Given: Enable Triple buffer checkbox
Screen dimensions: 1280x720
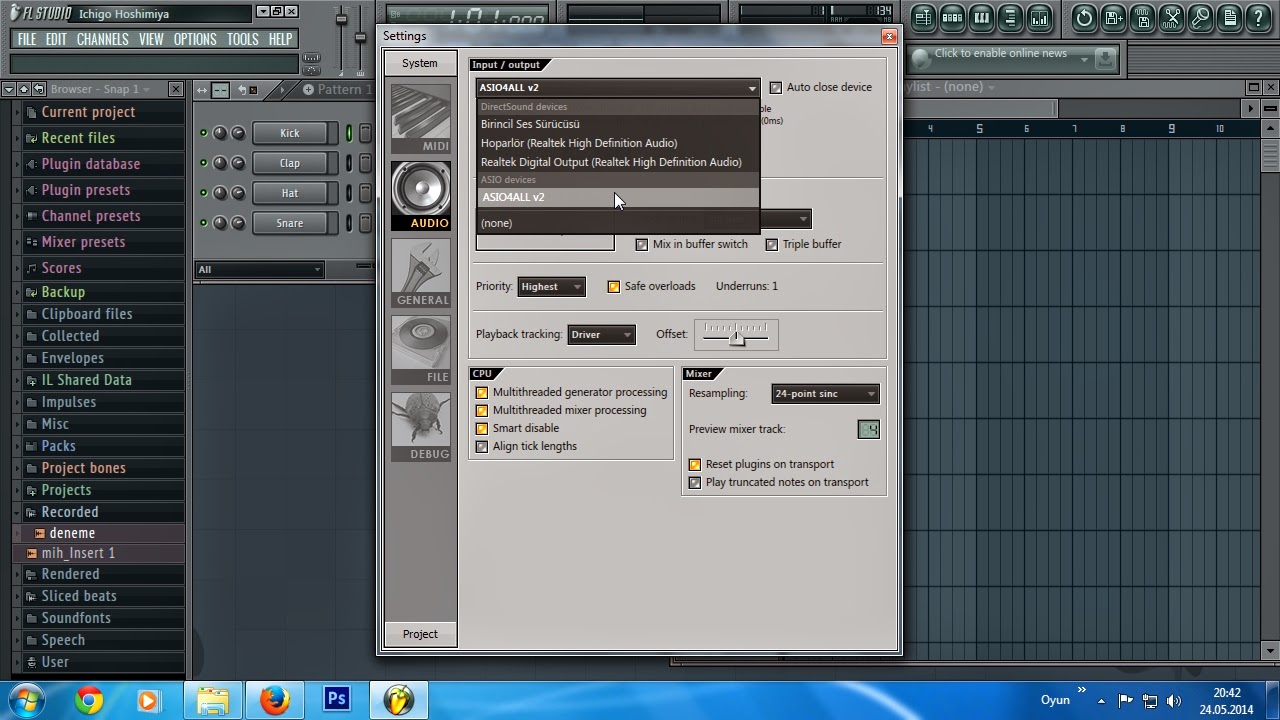Looking at the screenshot, I should tap(772, 244).
